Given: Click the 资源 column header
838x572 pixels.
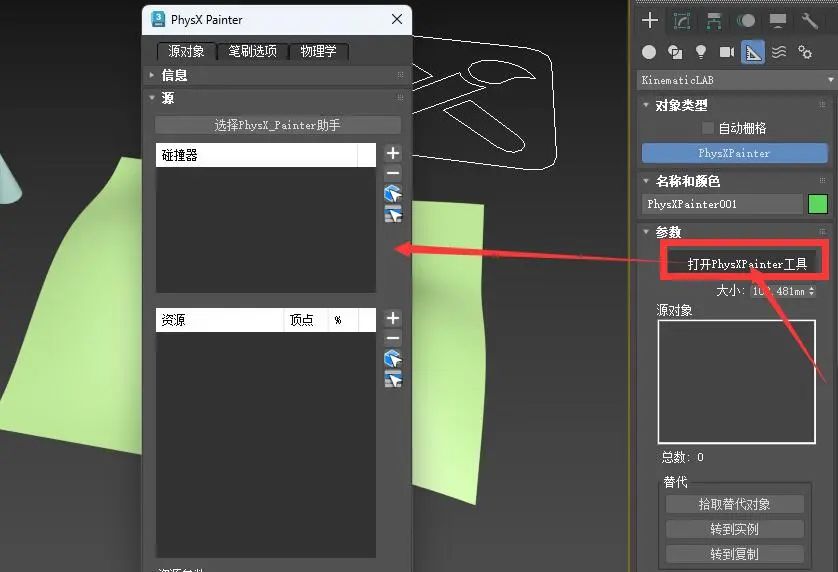Looking at the screenshot, I should pyautogui.click(x=220, y=320).
